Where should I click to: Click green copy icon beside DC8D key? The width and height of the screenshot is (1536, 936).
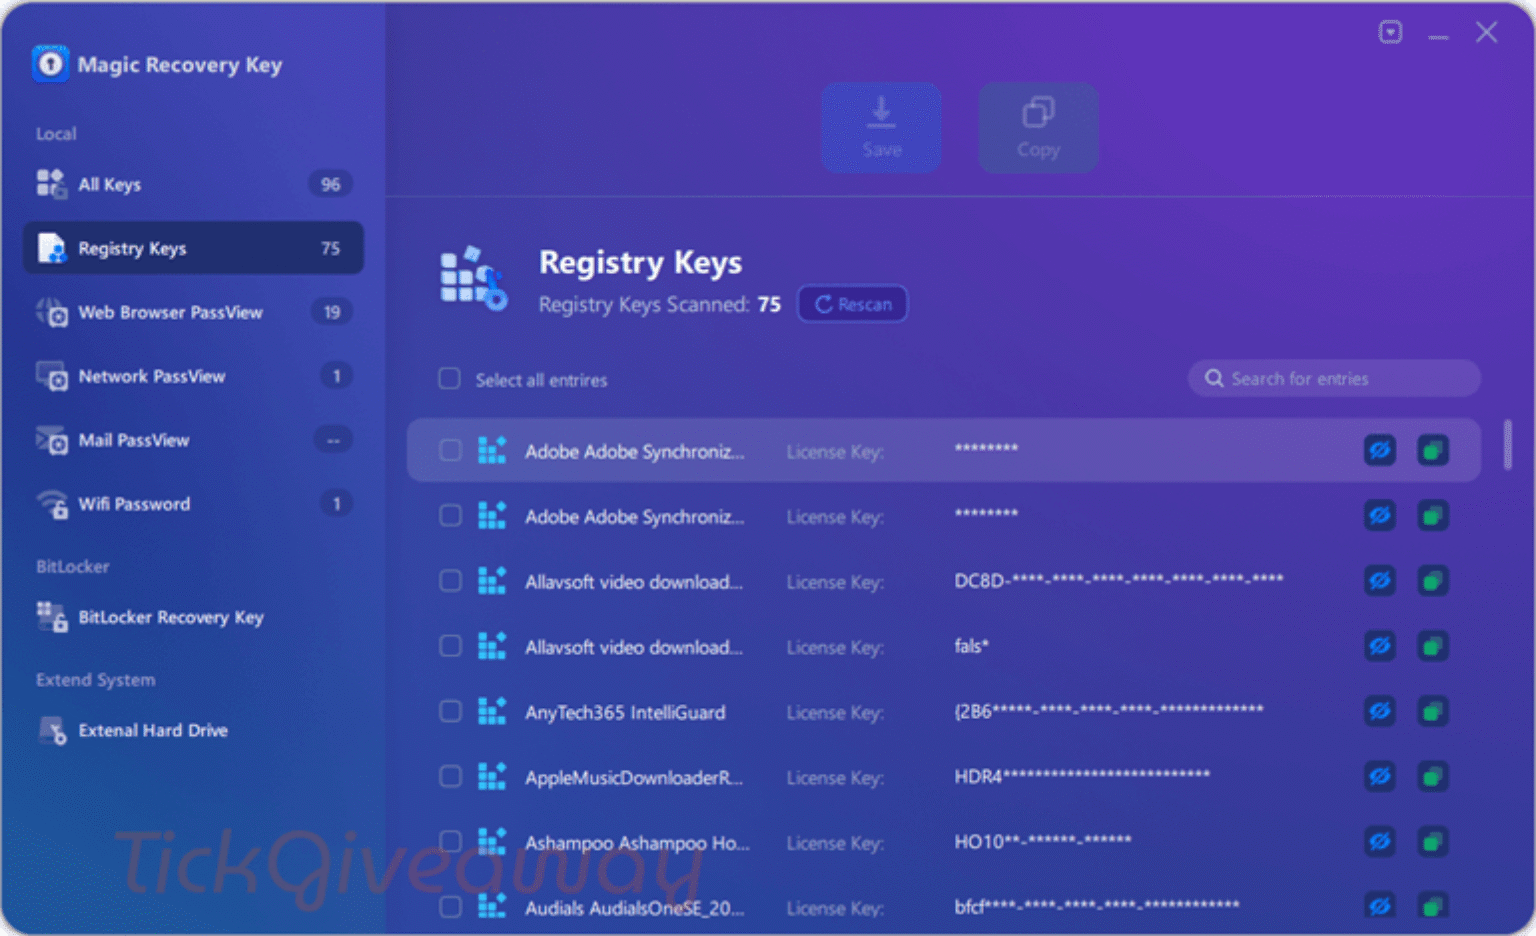click(1432, 581)
